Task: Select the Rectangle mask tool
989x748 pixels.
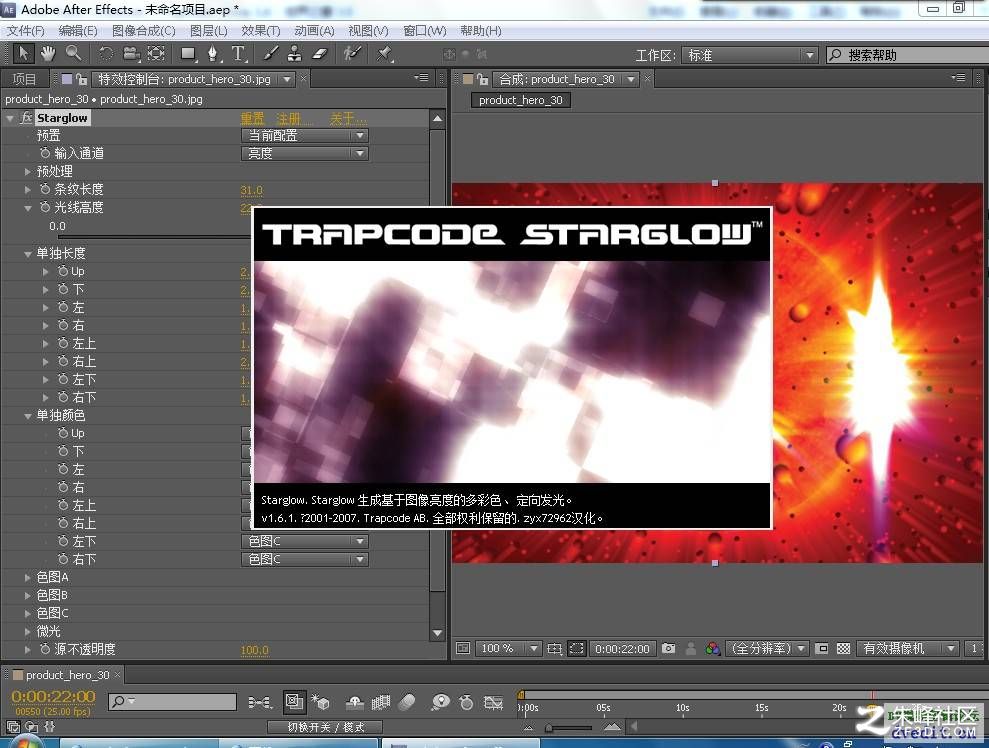Action: (188, 54)
